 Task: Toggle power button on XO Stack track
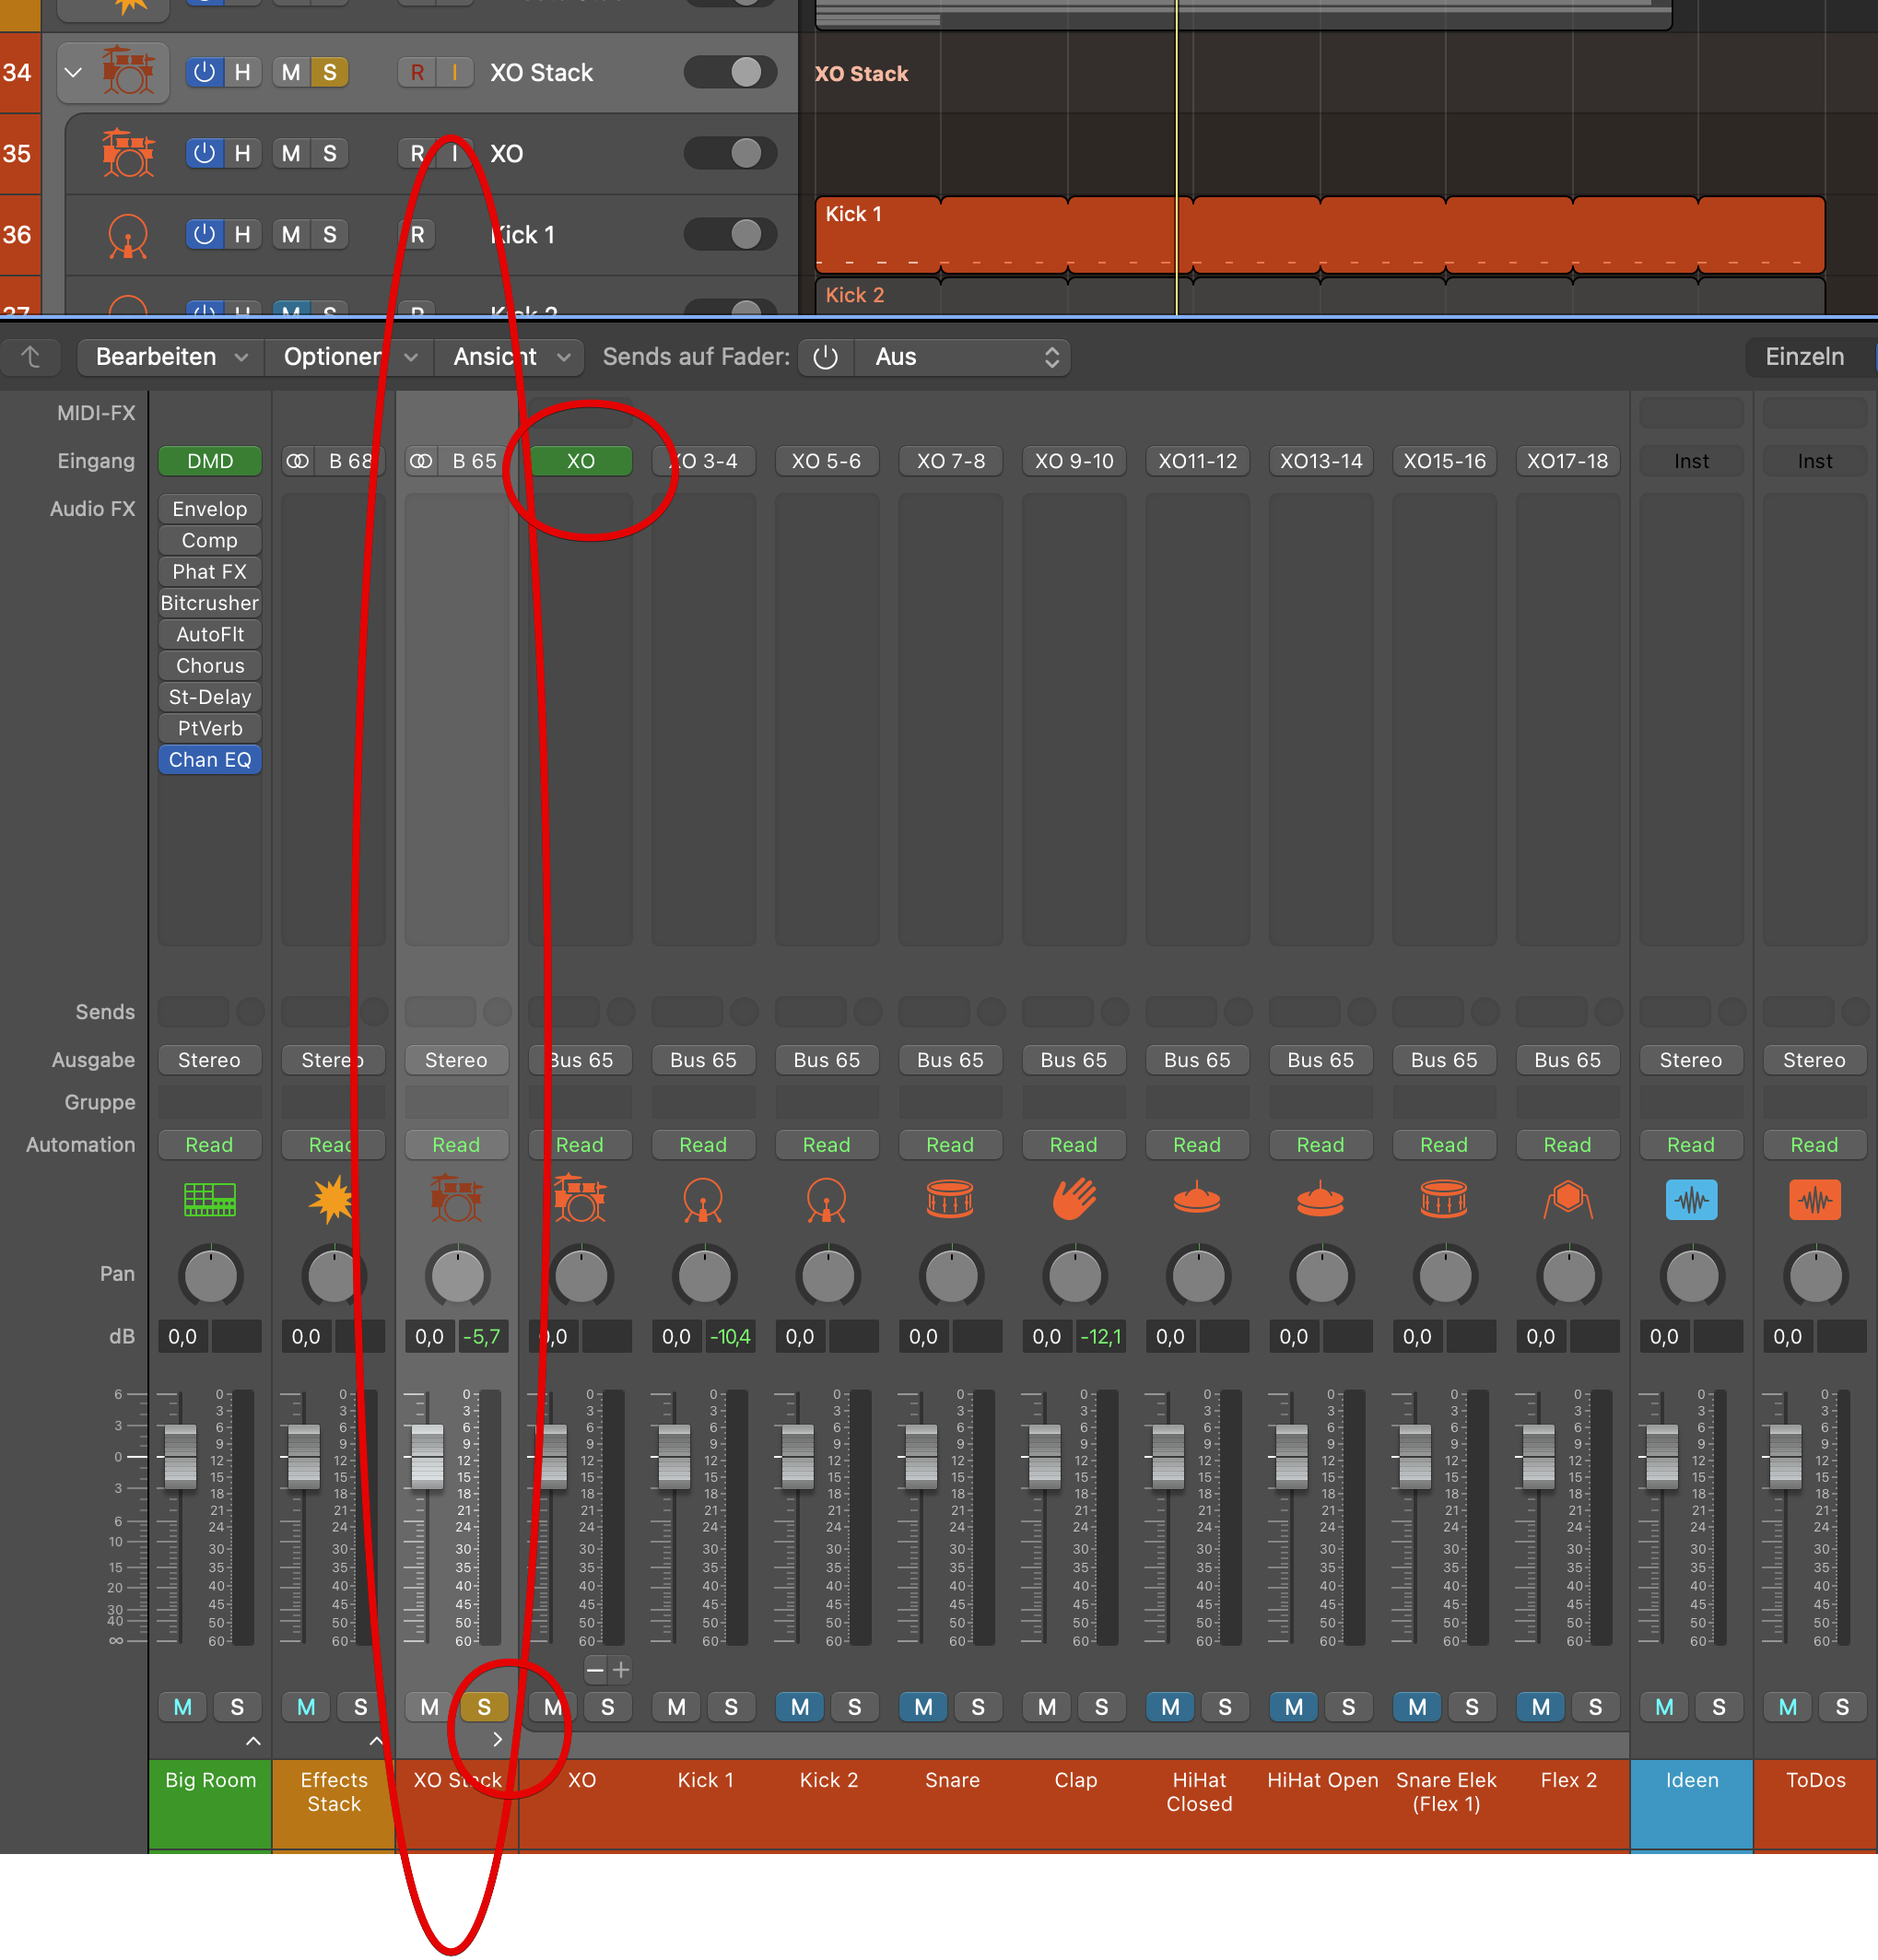[x=205, y=72]
